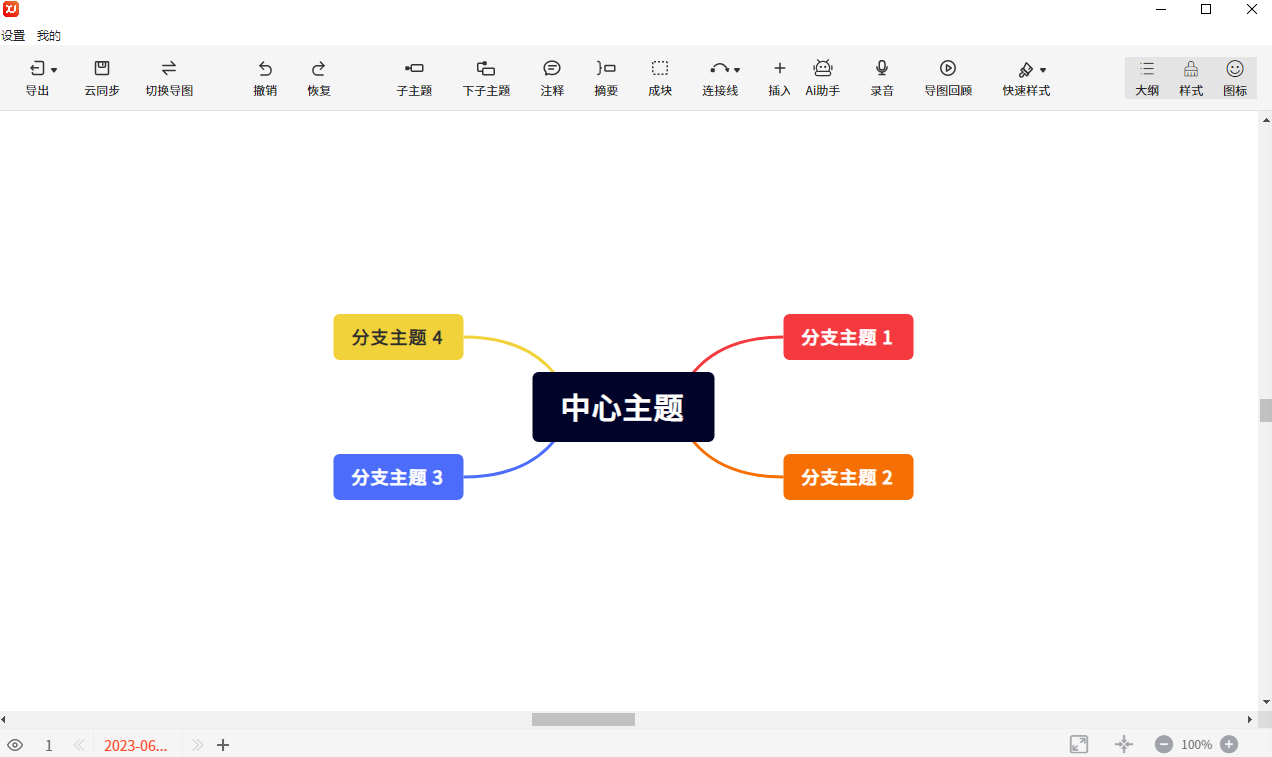Add a new sheet with the plus button
The width and height of the screenshot is (1272, 757).
[x=222, y=745]
